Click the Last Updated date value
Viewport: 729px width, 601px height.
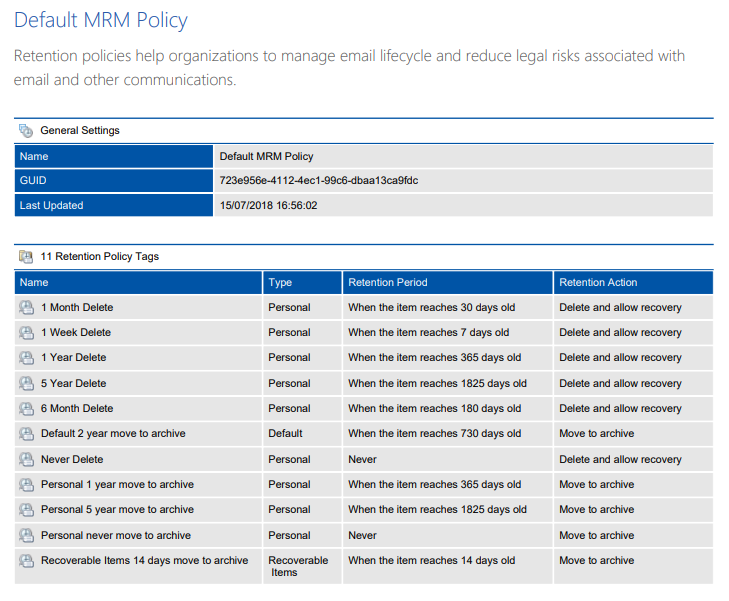(x=268, y=206)
